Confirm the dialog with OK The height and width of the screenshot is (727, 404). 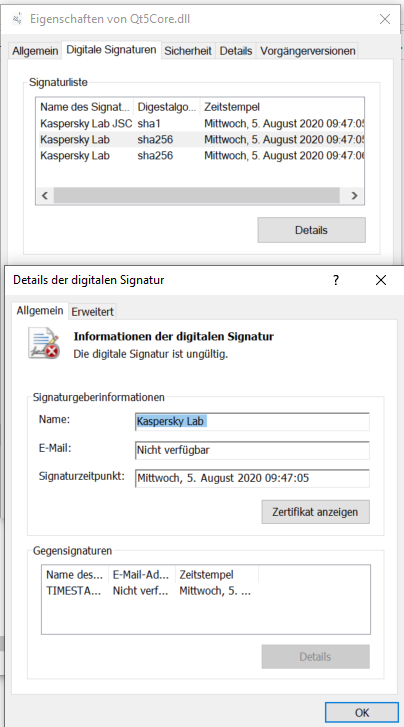coord(361,712)
